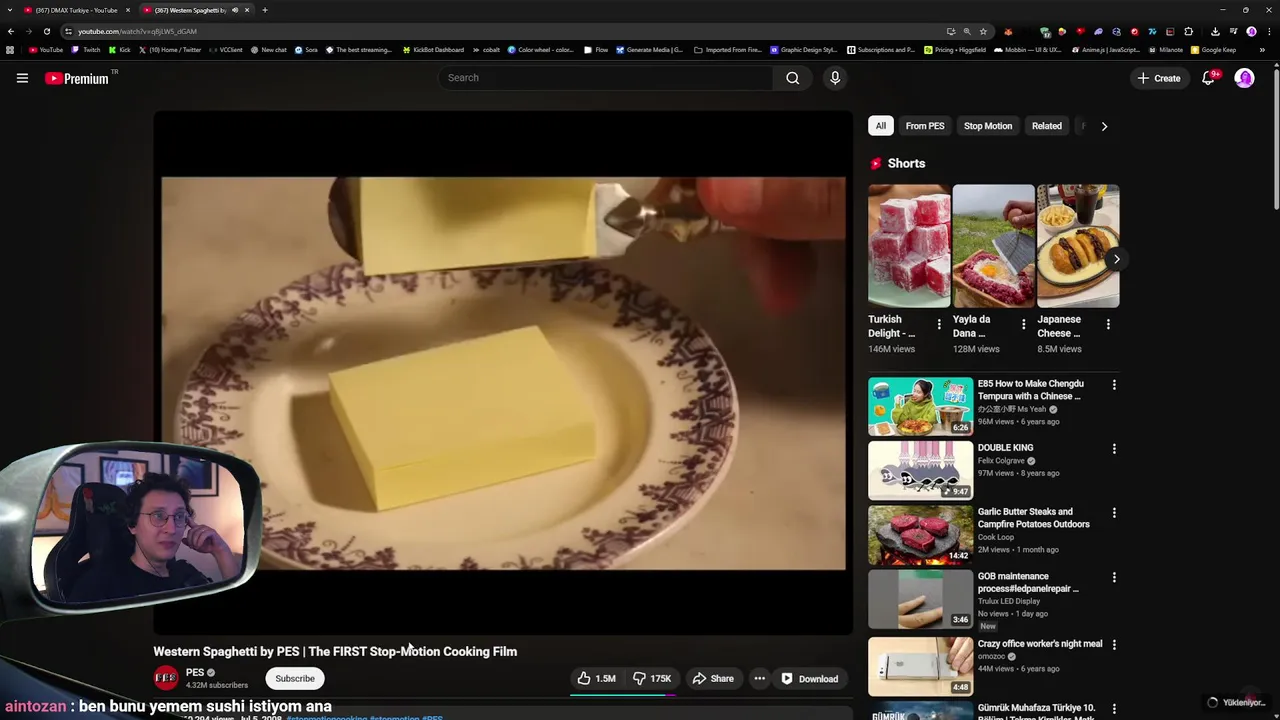The width and height of the screenshot is (1280, 720).
Task: Open GOB maintenance video thumbnail
Action: 920,599
